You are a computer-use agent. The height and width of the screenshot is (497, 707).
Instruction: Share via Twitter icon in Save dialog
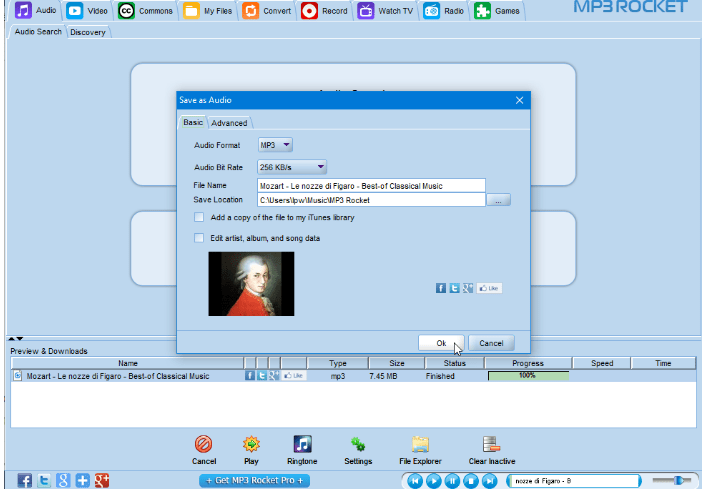coord(454,288)
